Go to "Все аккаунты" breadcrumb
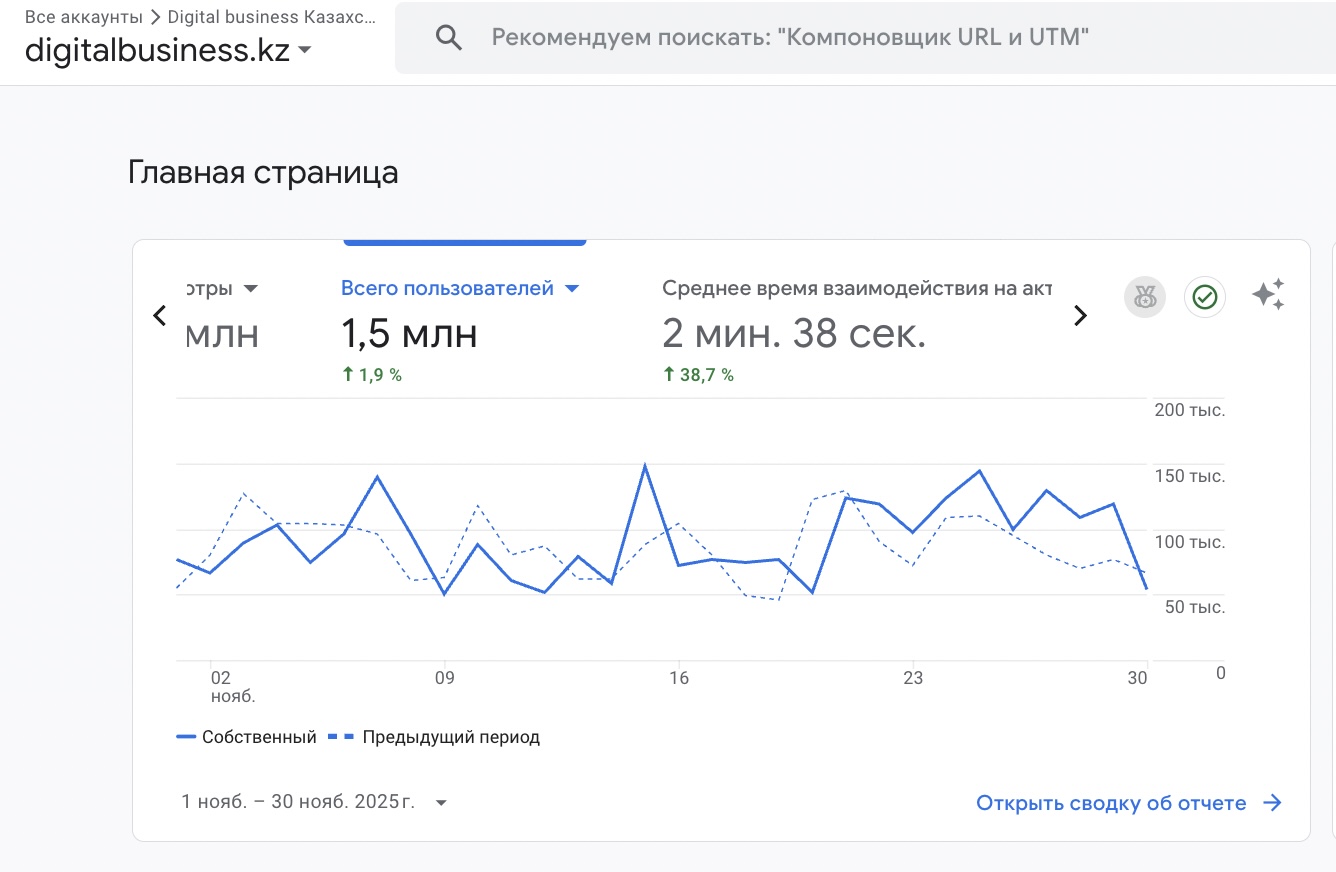 click(84, 17)
